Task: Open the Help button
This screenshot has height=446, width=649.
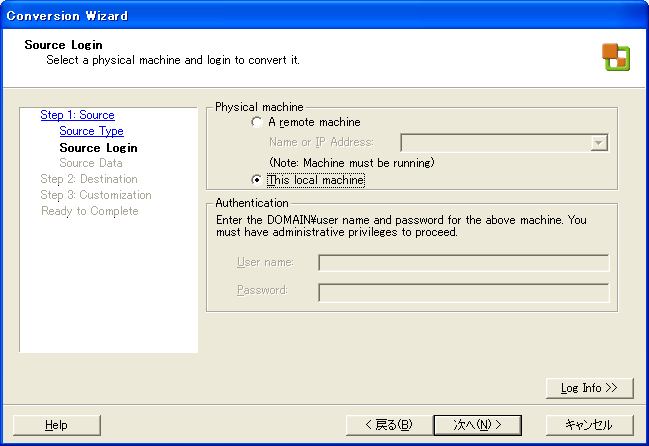Action: coord(57,425)
